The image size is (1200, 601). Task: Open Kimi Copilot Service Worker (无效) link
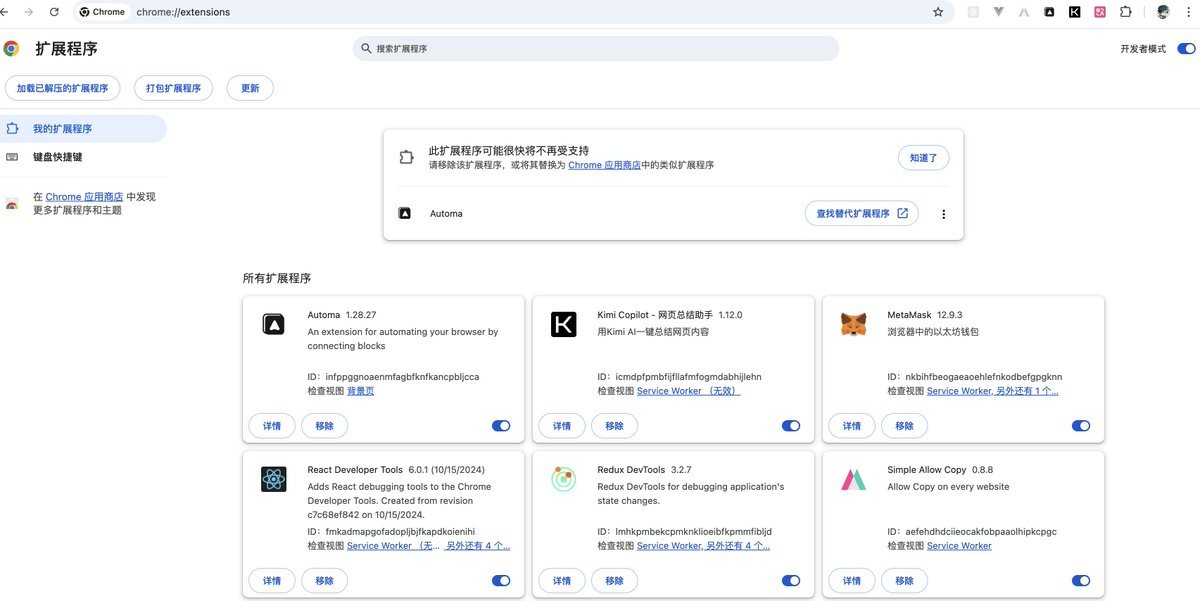[x=688, y=391]
